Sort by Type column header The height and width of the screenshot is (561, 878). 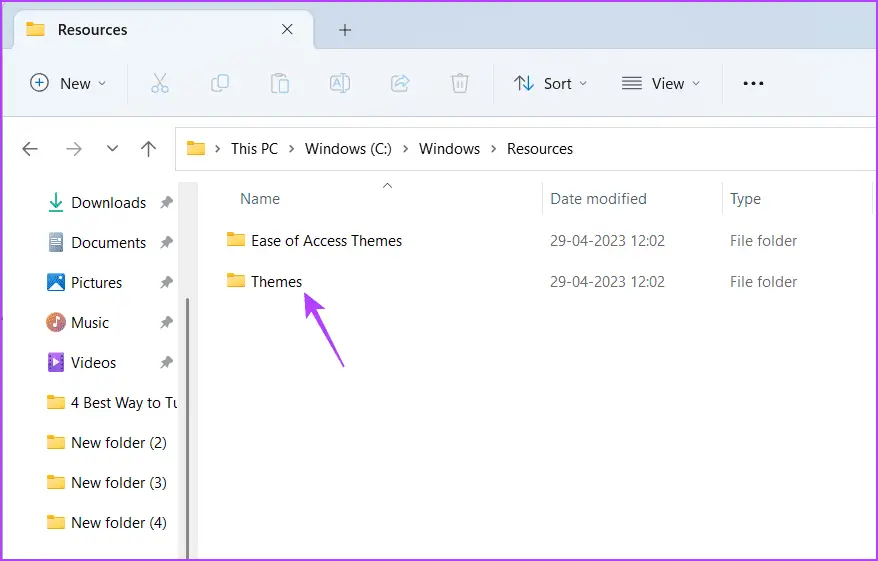click(x=745, y=199)
